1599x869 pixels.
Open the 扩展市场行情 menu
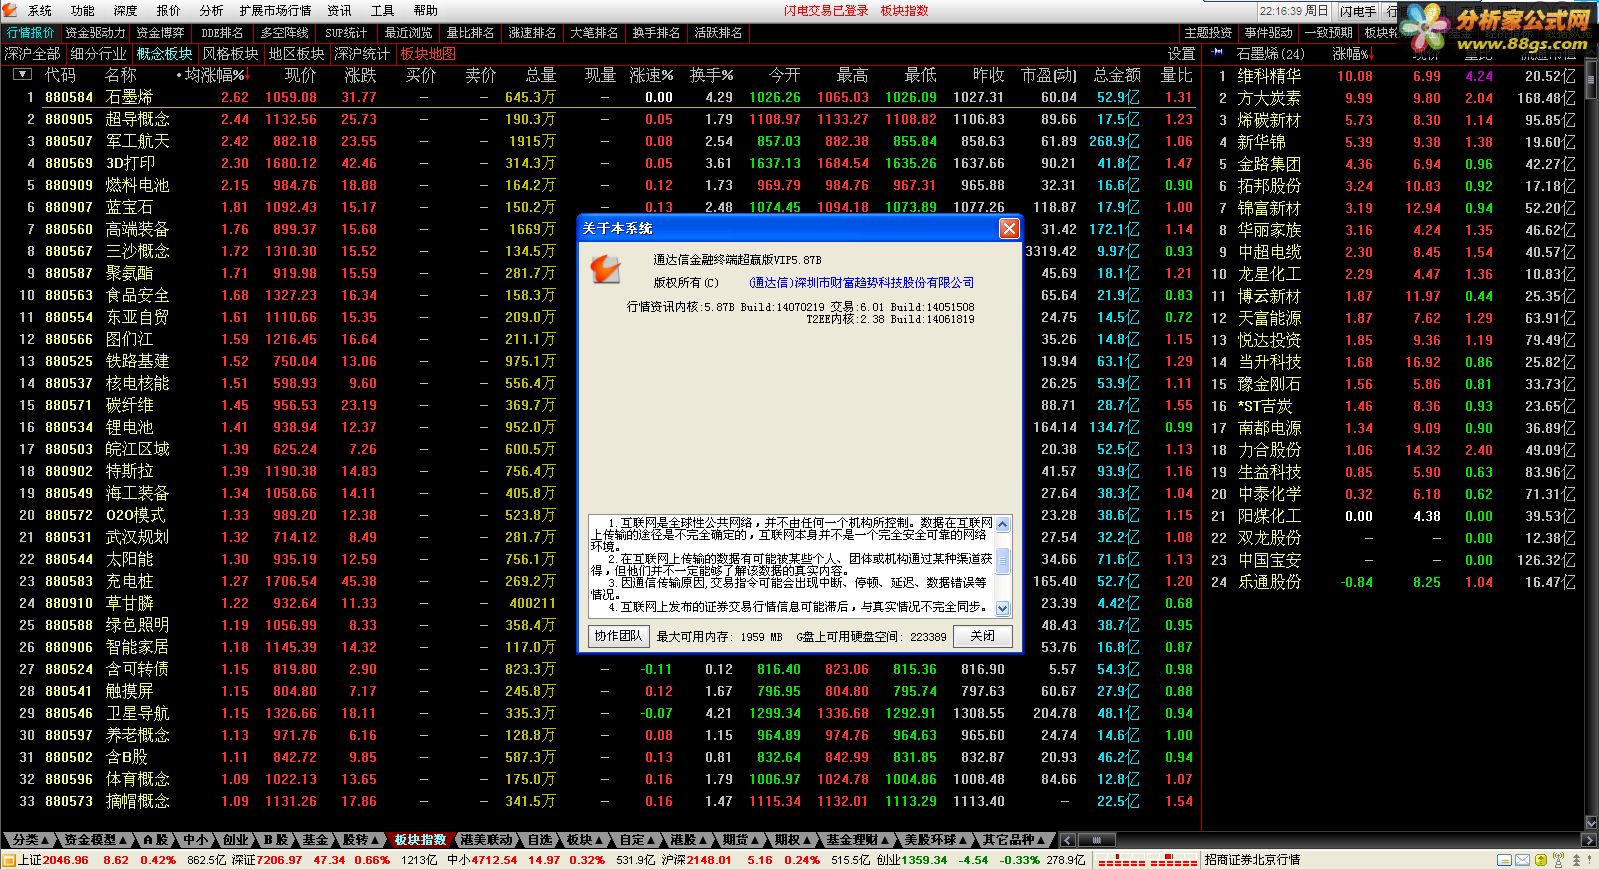[276, 10]
